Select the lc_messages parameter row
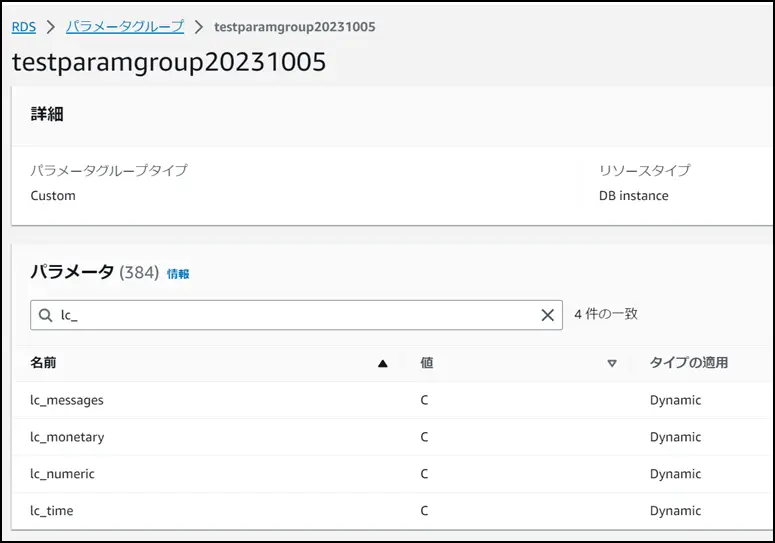The width and height of the screenshot is (775, 543). (x=392, y=400)
